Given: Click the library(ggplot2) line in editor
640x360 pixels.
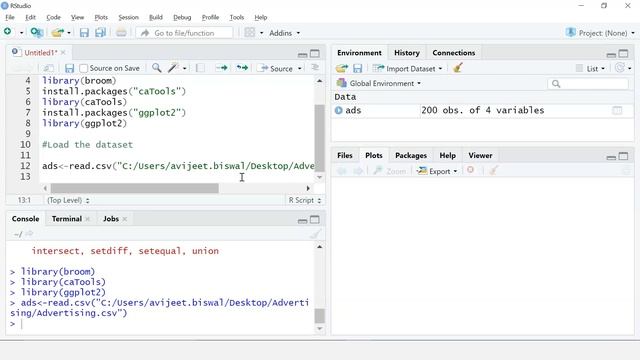Looking at the screenshot, I should [x=84, y=123].
